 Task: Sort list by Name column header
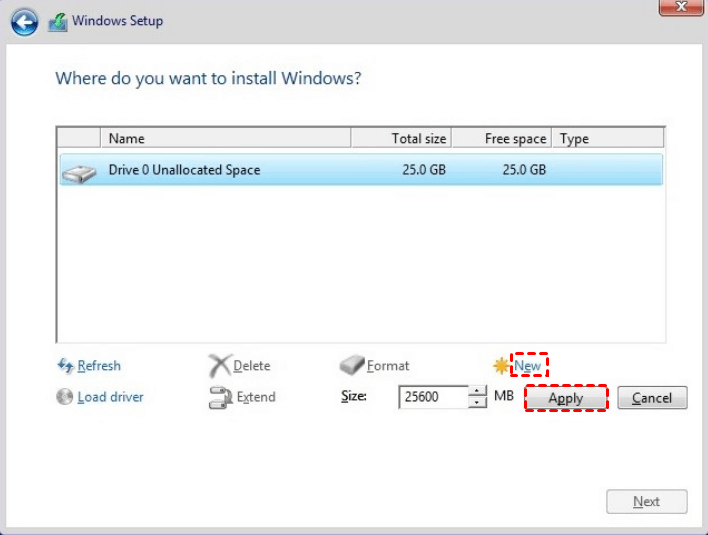[x=225, y=138]
